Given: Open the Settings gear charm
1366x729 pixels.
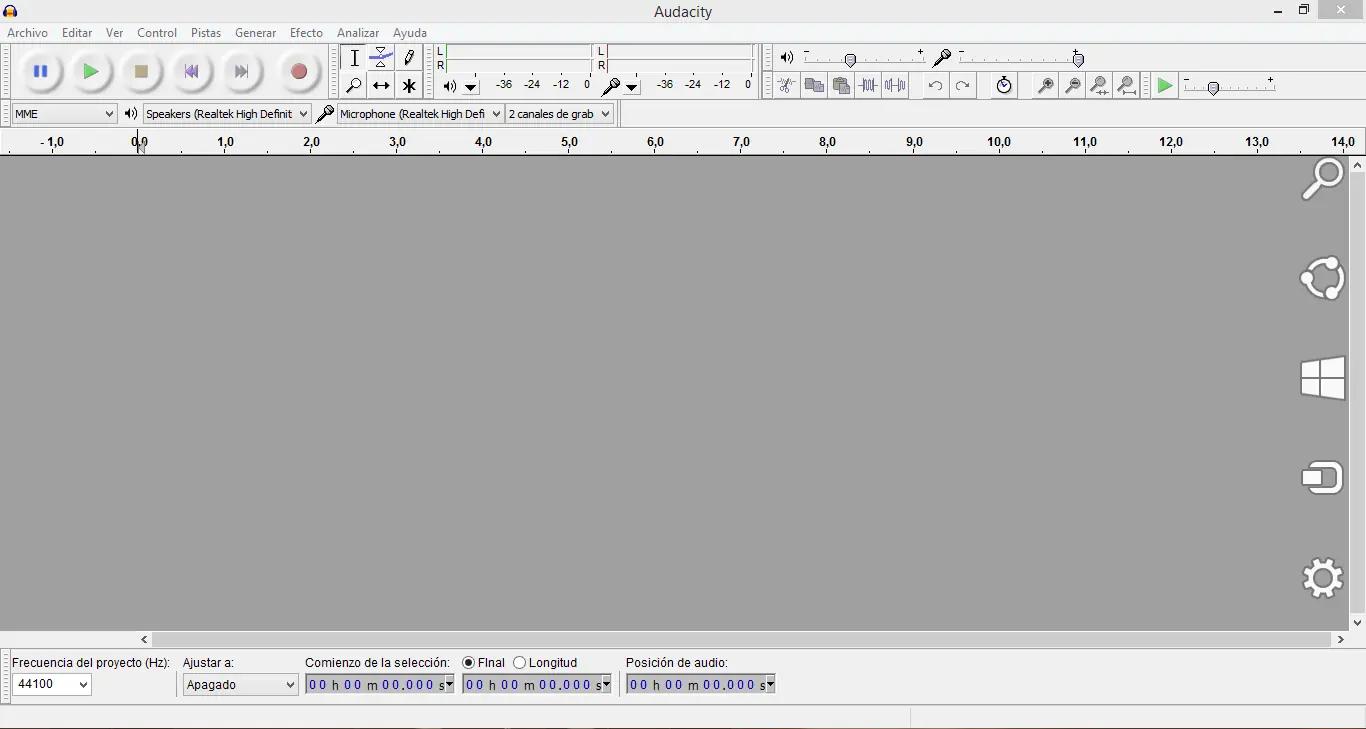Looking at the screenshot, I should tap(1322, 577).
